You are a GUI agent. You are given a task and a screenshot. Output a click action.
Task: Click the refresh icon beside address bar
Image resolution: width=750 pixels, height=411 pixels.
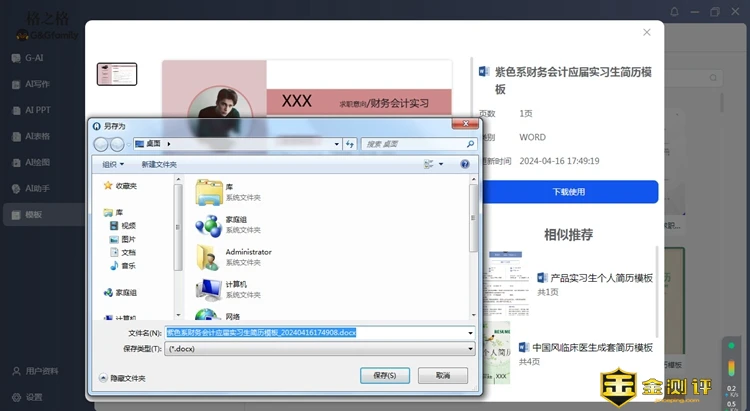349,144
